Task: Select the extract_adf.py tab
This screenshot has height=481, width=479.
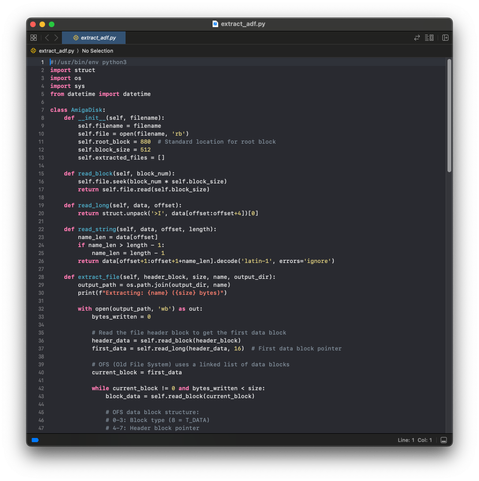Action: click(94, 38)
